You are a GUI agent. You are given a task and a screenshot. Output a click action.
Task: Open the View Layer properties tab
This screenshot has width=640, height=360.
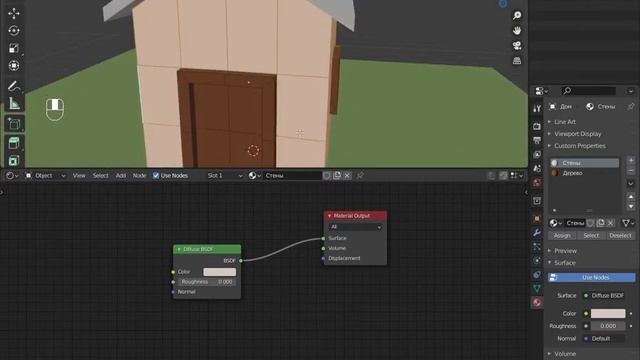tap(537, 154)
